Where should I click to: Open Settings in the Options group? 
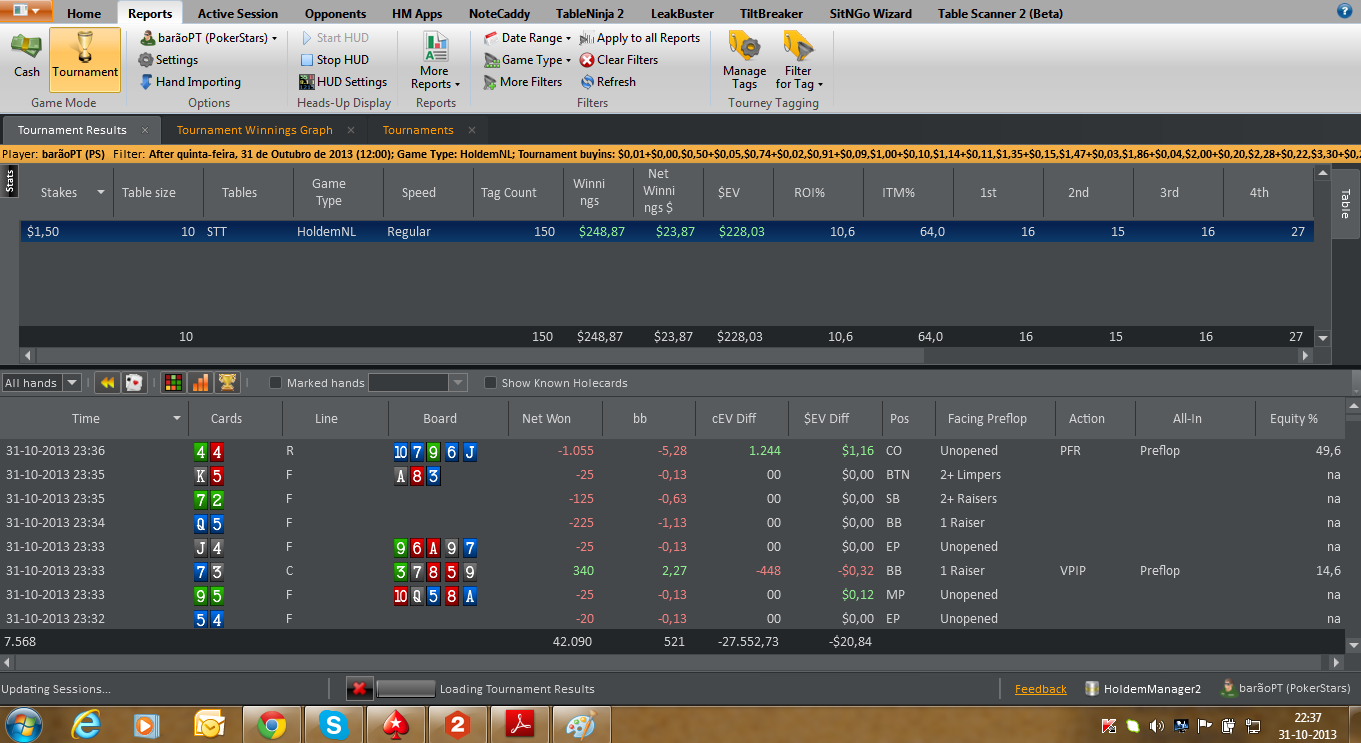(x=168, y=60)
